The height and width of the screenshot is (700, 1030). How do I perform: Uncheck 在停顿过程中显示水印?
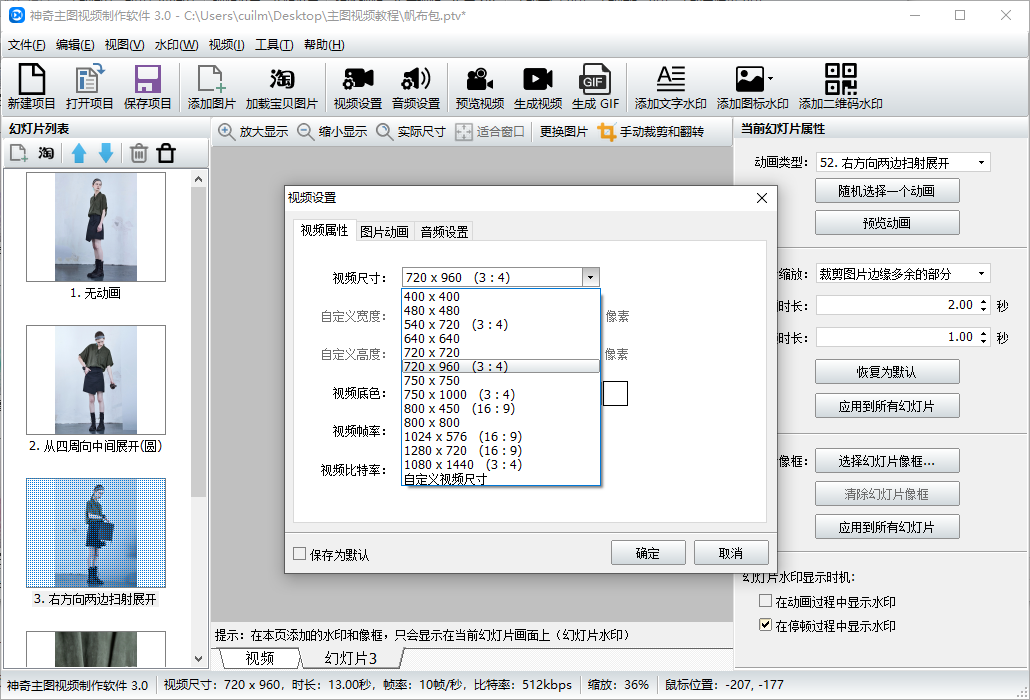765,625
